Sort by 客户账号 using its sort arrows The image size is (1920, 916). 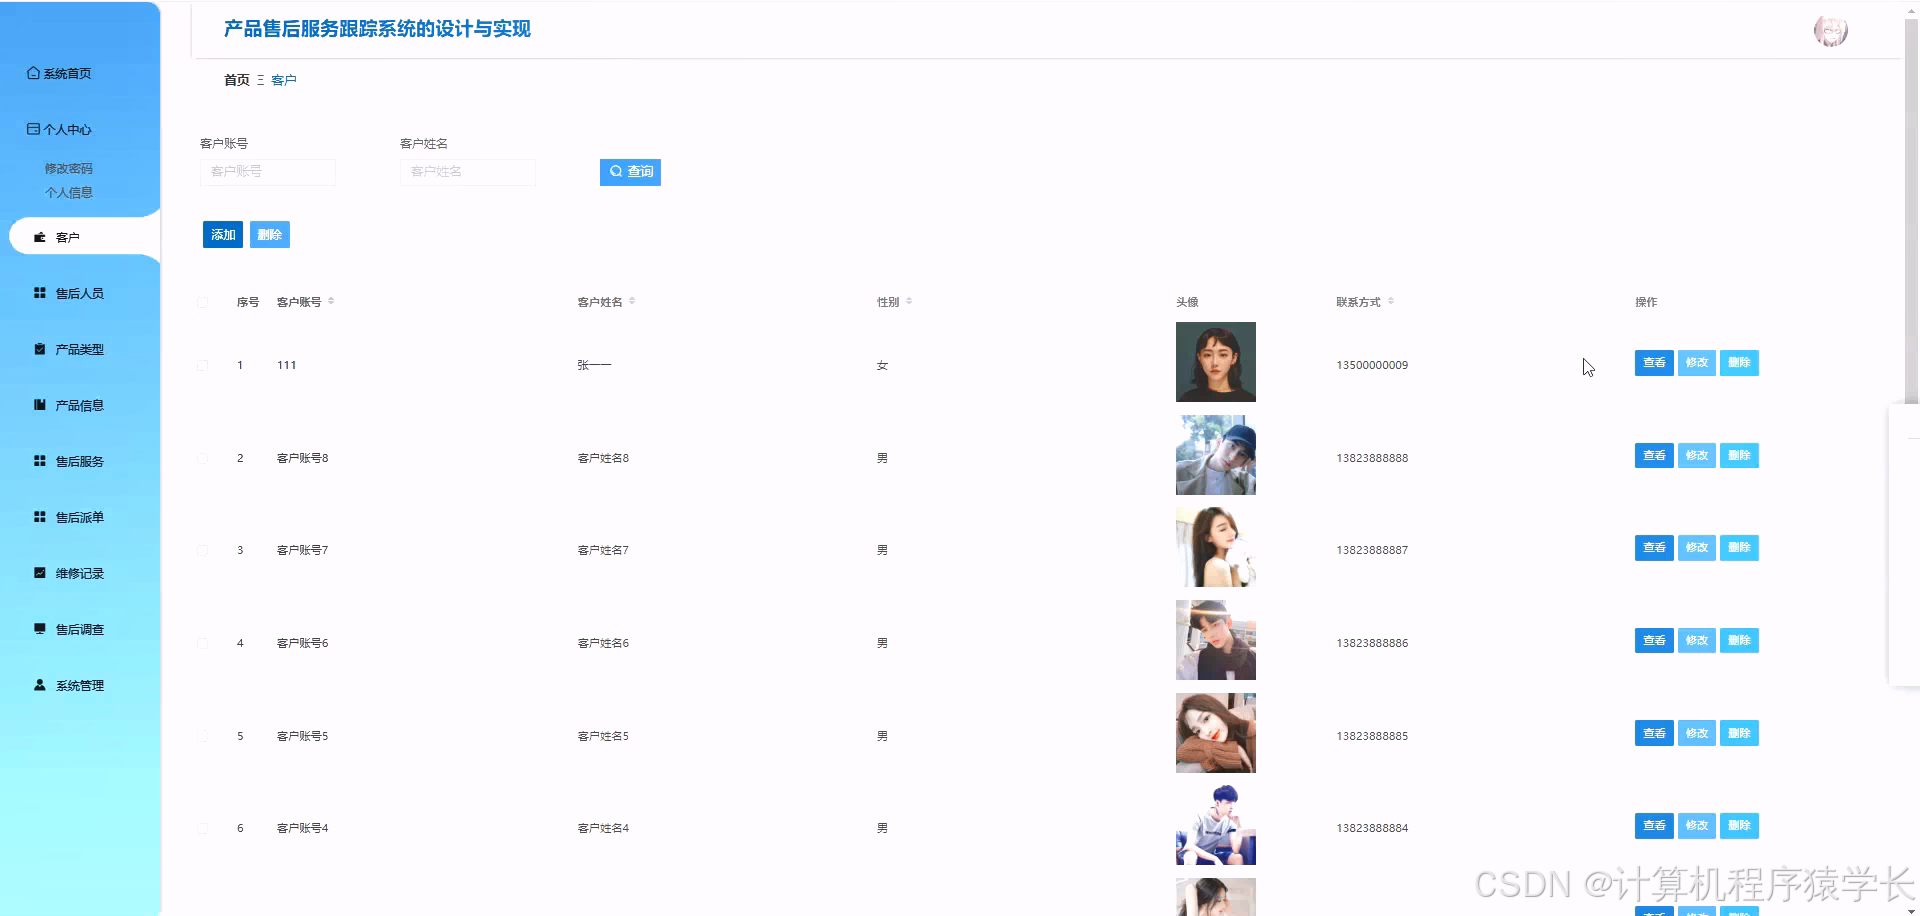pyautogui.click(x=333, y=300)
